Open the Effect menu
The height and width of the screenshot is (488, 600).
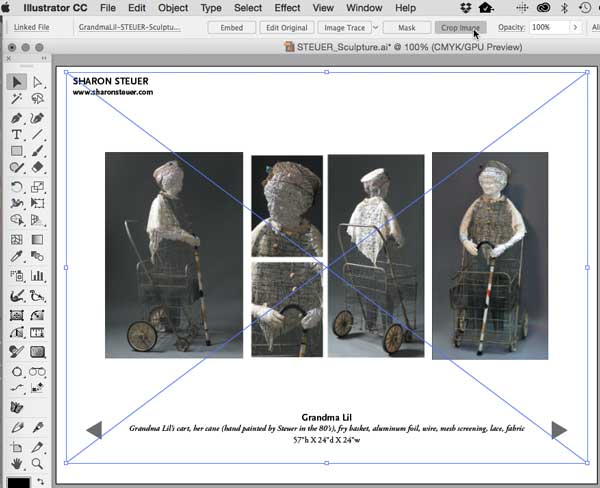point(287,8)
